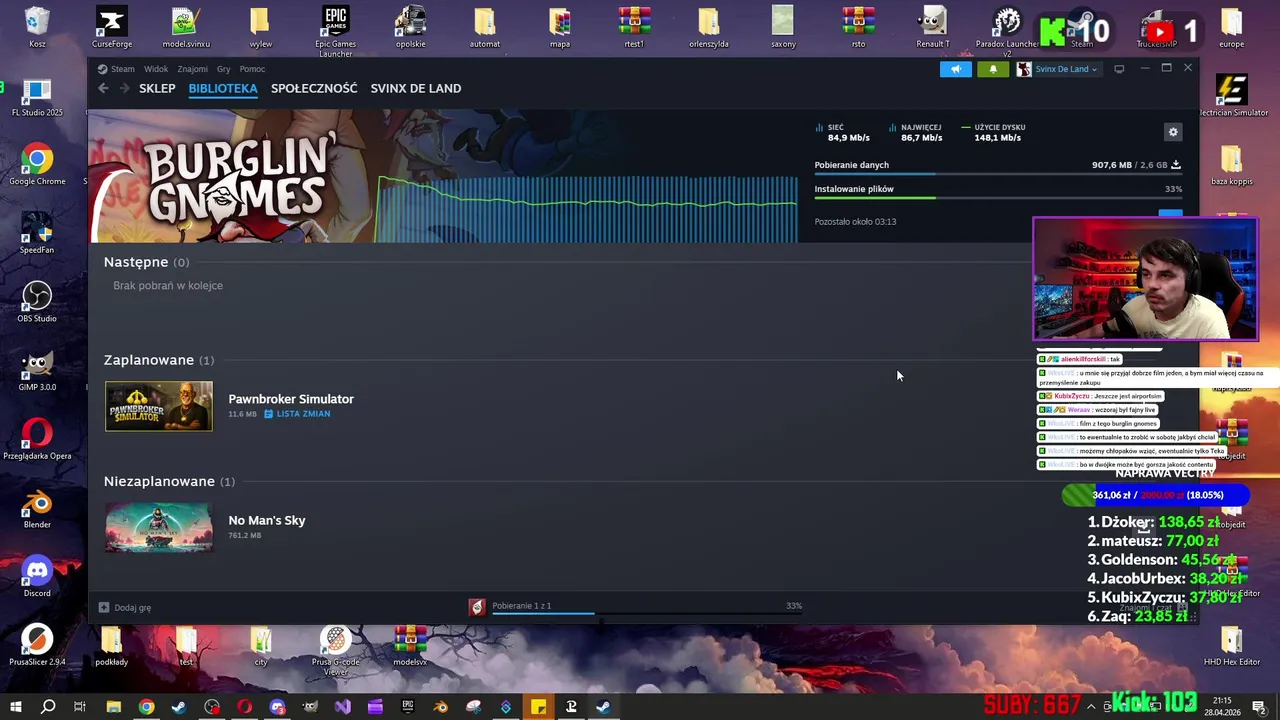Open Prusa G-code Viewer desktop icon

335,649
